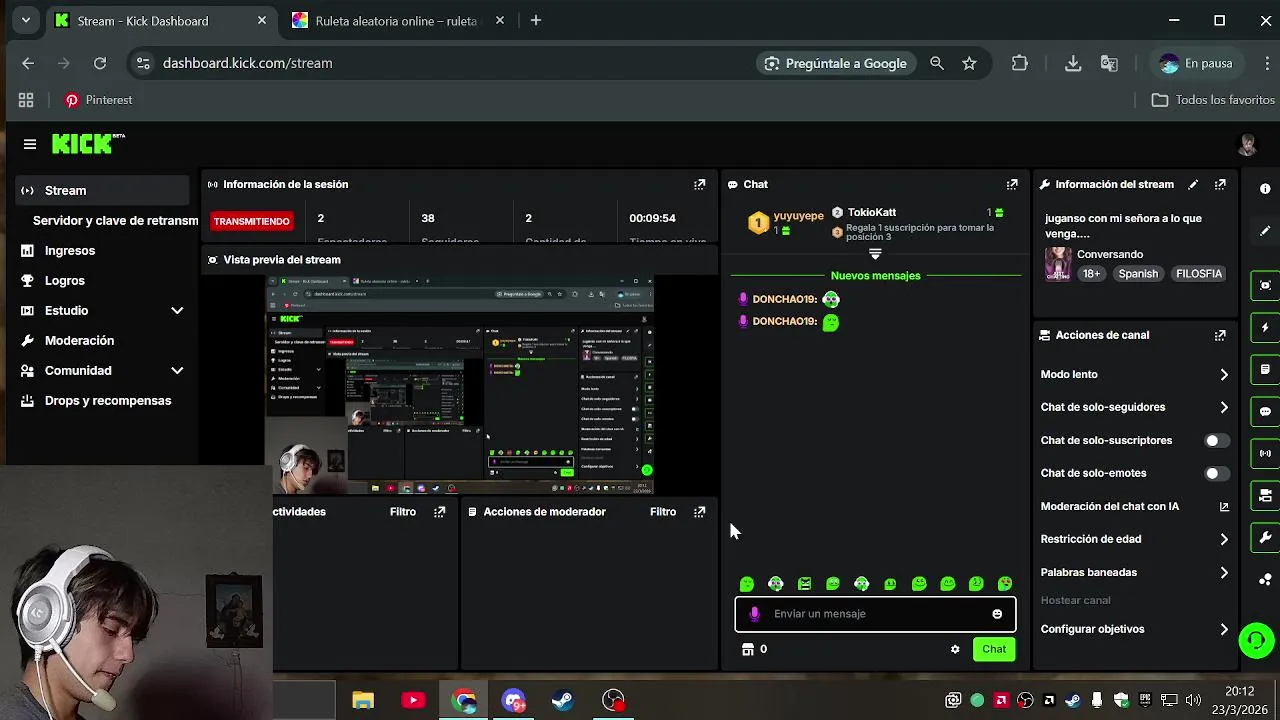Click the Enviar un mensaje input field

click(875, 614)
